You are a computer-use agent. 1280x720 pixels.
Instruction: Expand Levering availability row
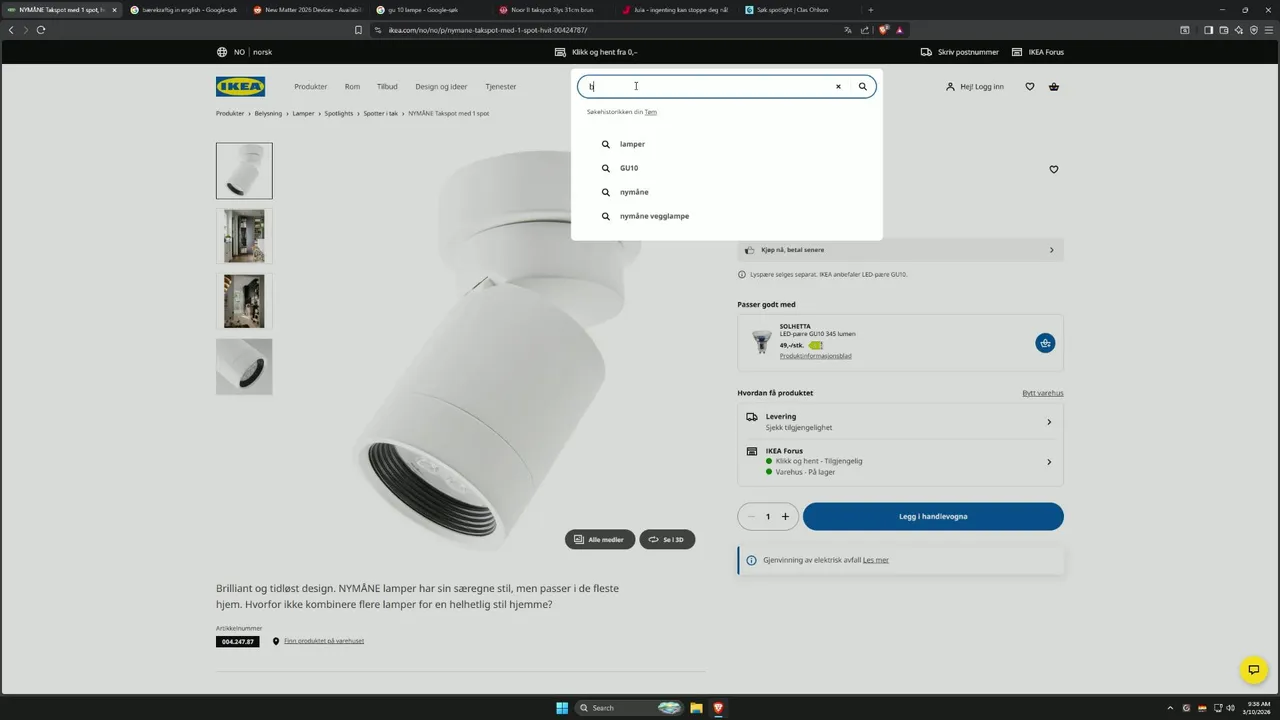900,422
